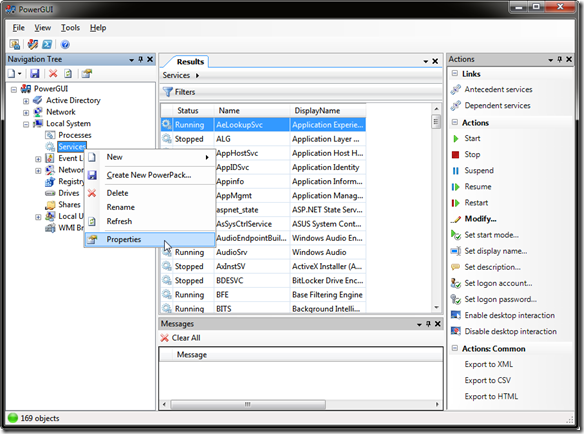Click the Services breadcrumb arrow
This screenshot has width=584, height=434.
coord(197,76)
